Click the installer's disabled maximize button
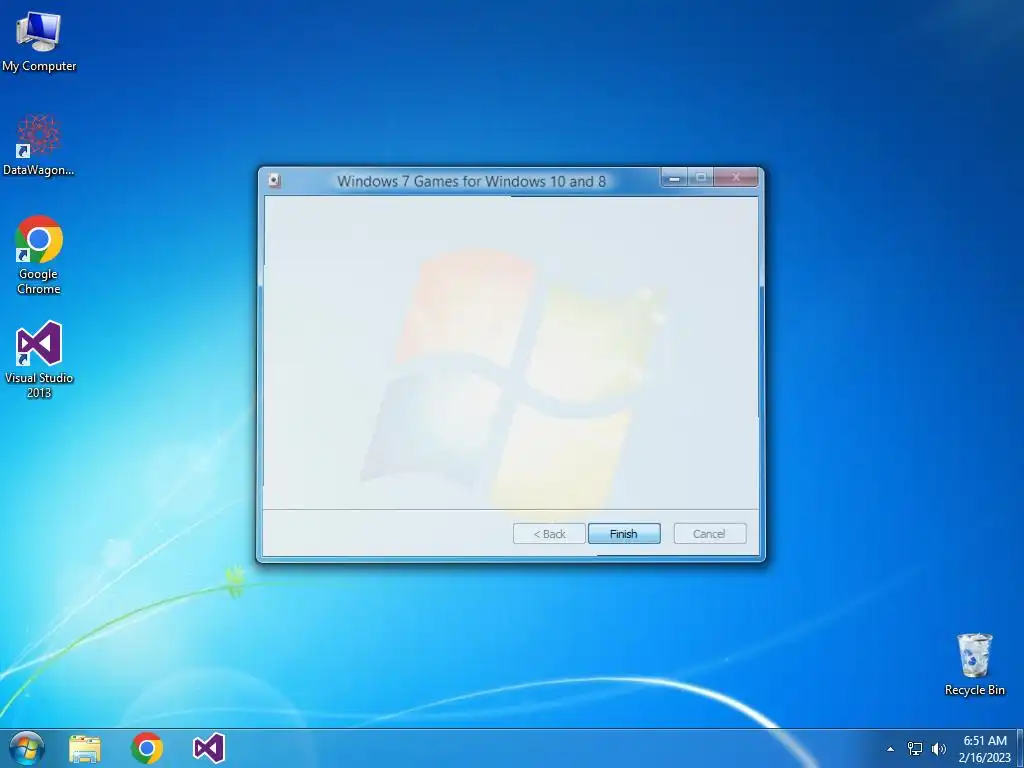 coord(701,177)
